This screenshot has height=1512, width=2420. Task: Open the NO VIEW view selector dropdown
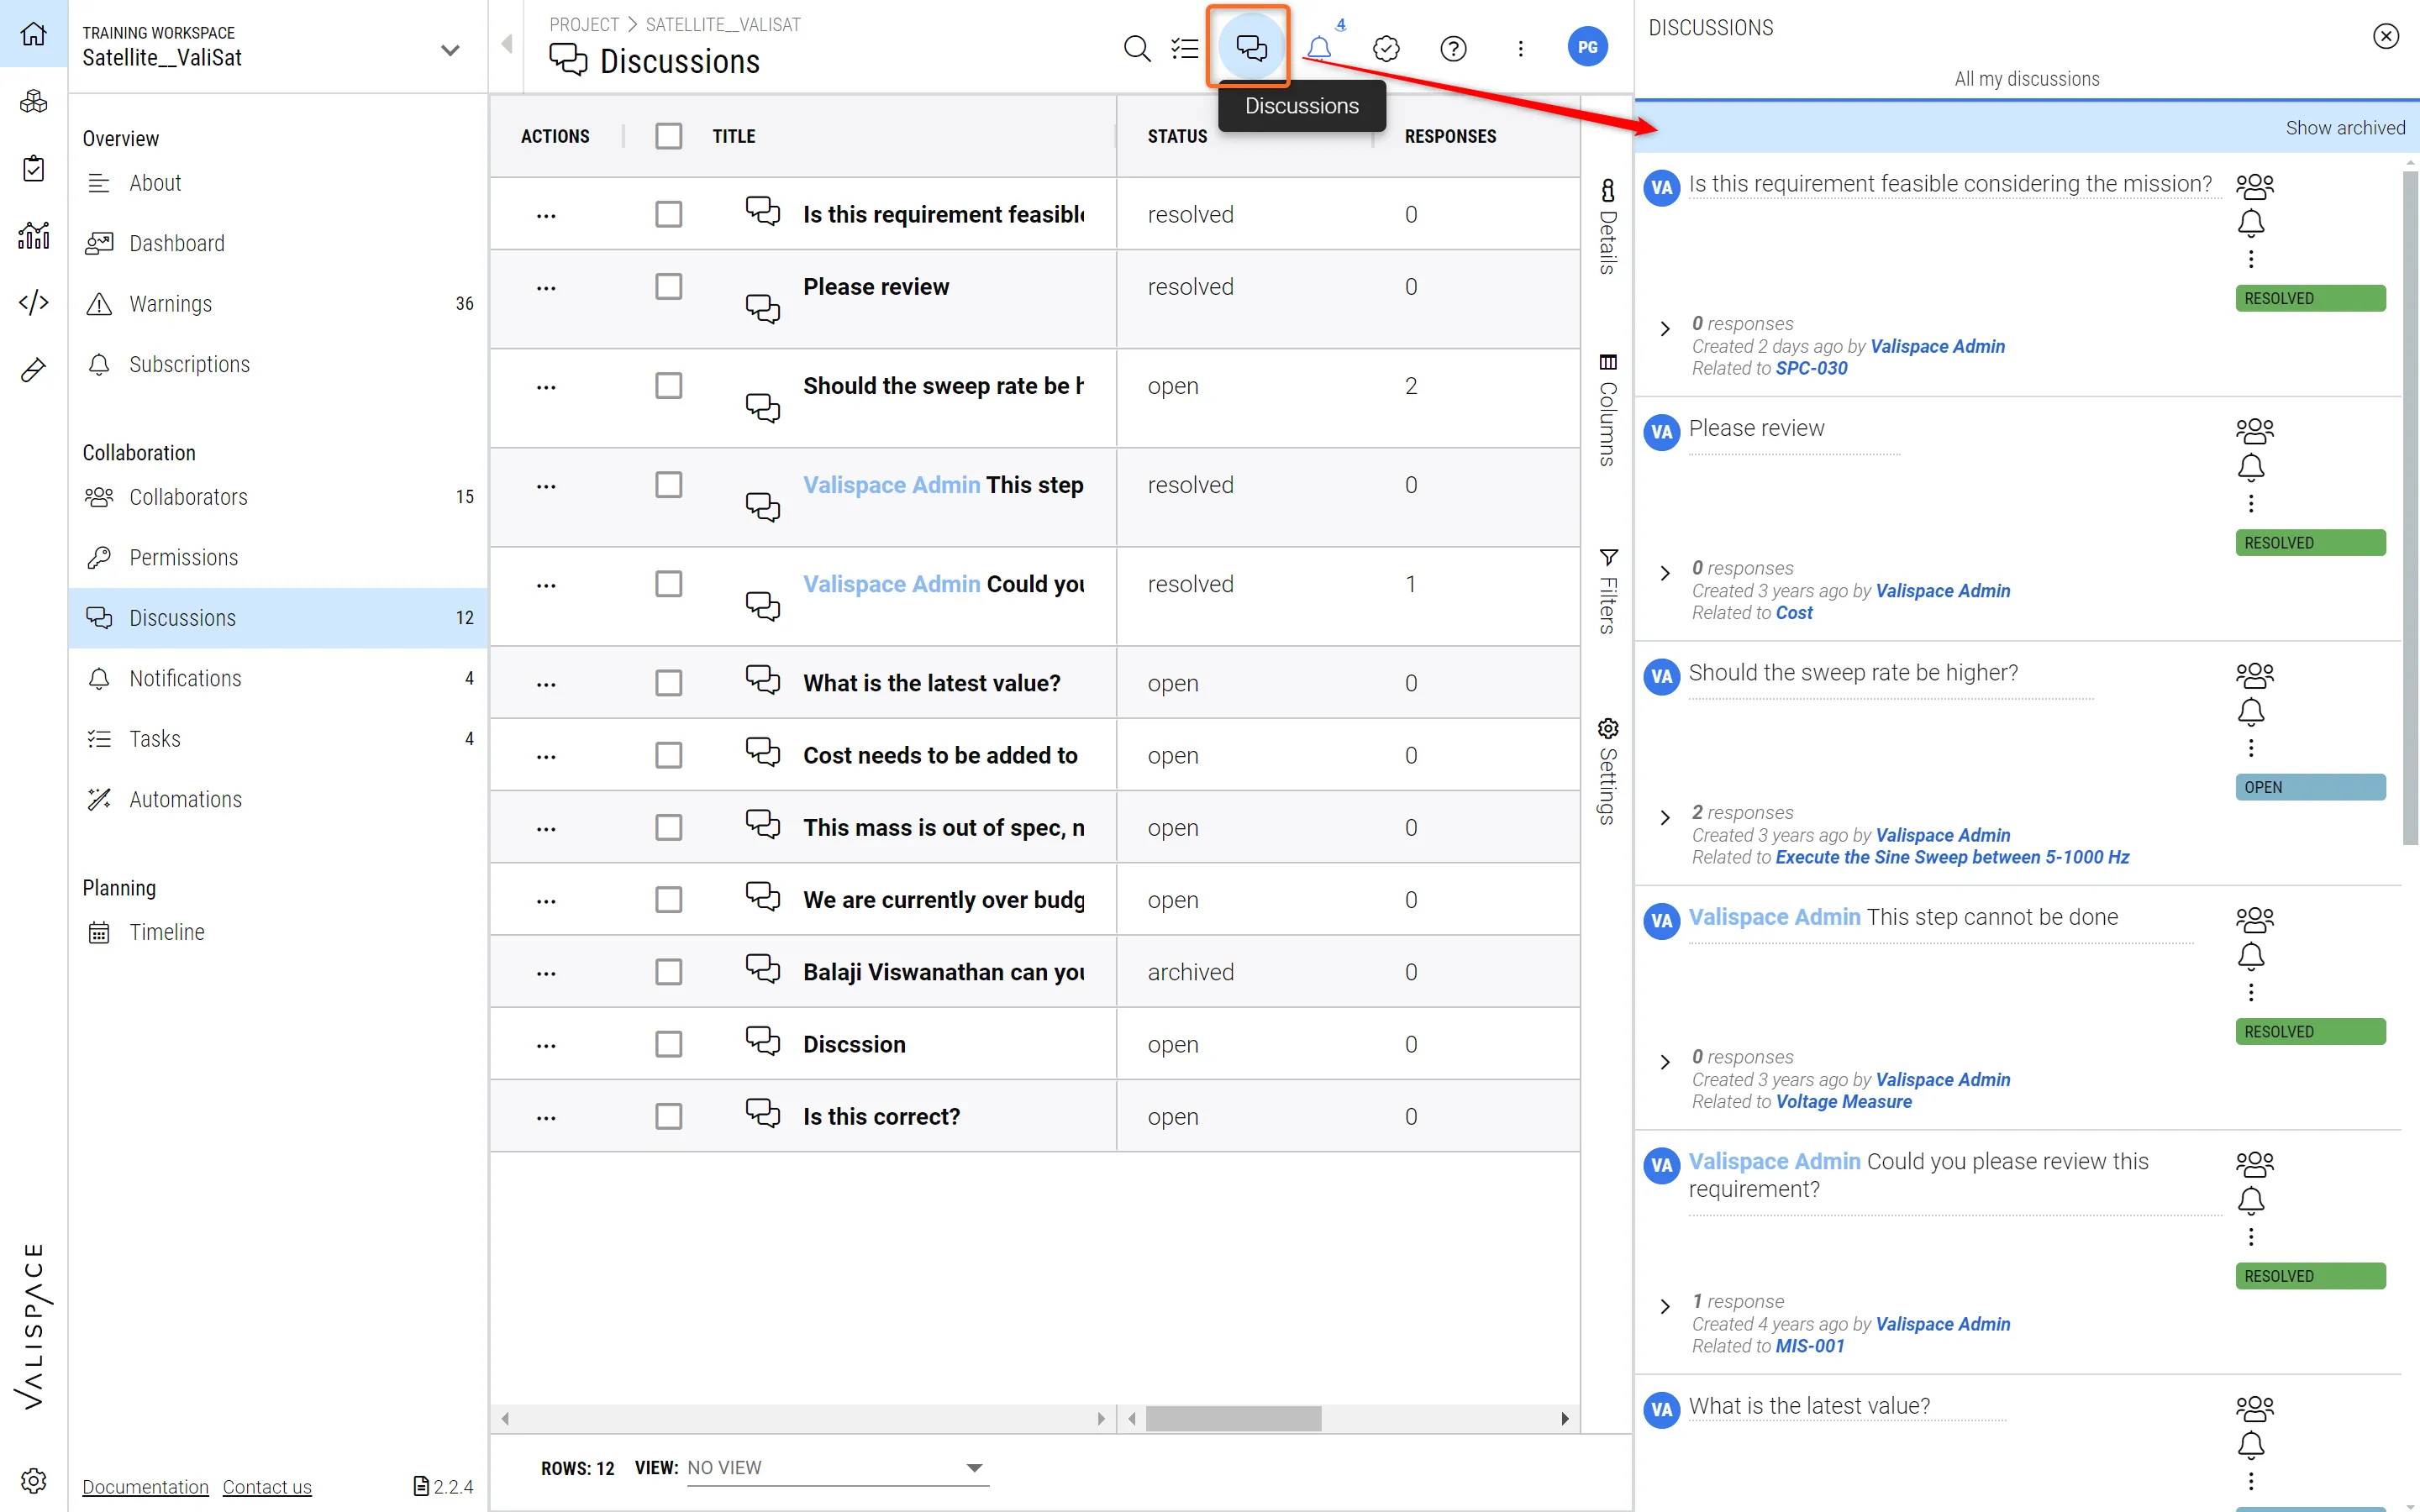click(x=838, y=1468)
